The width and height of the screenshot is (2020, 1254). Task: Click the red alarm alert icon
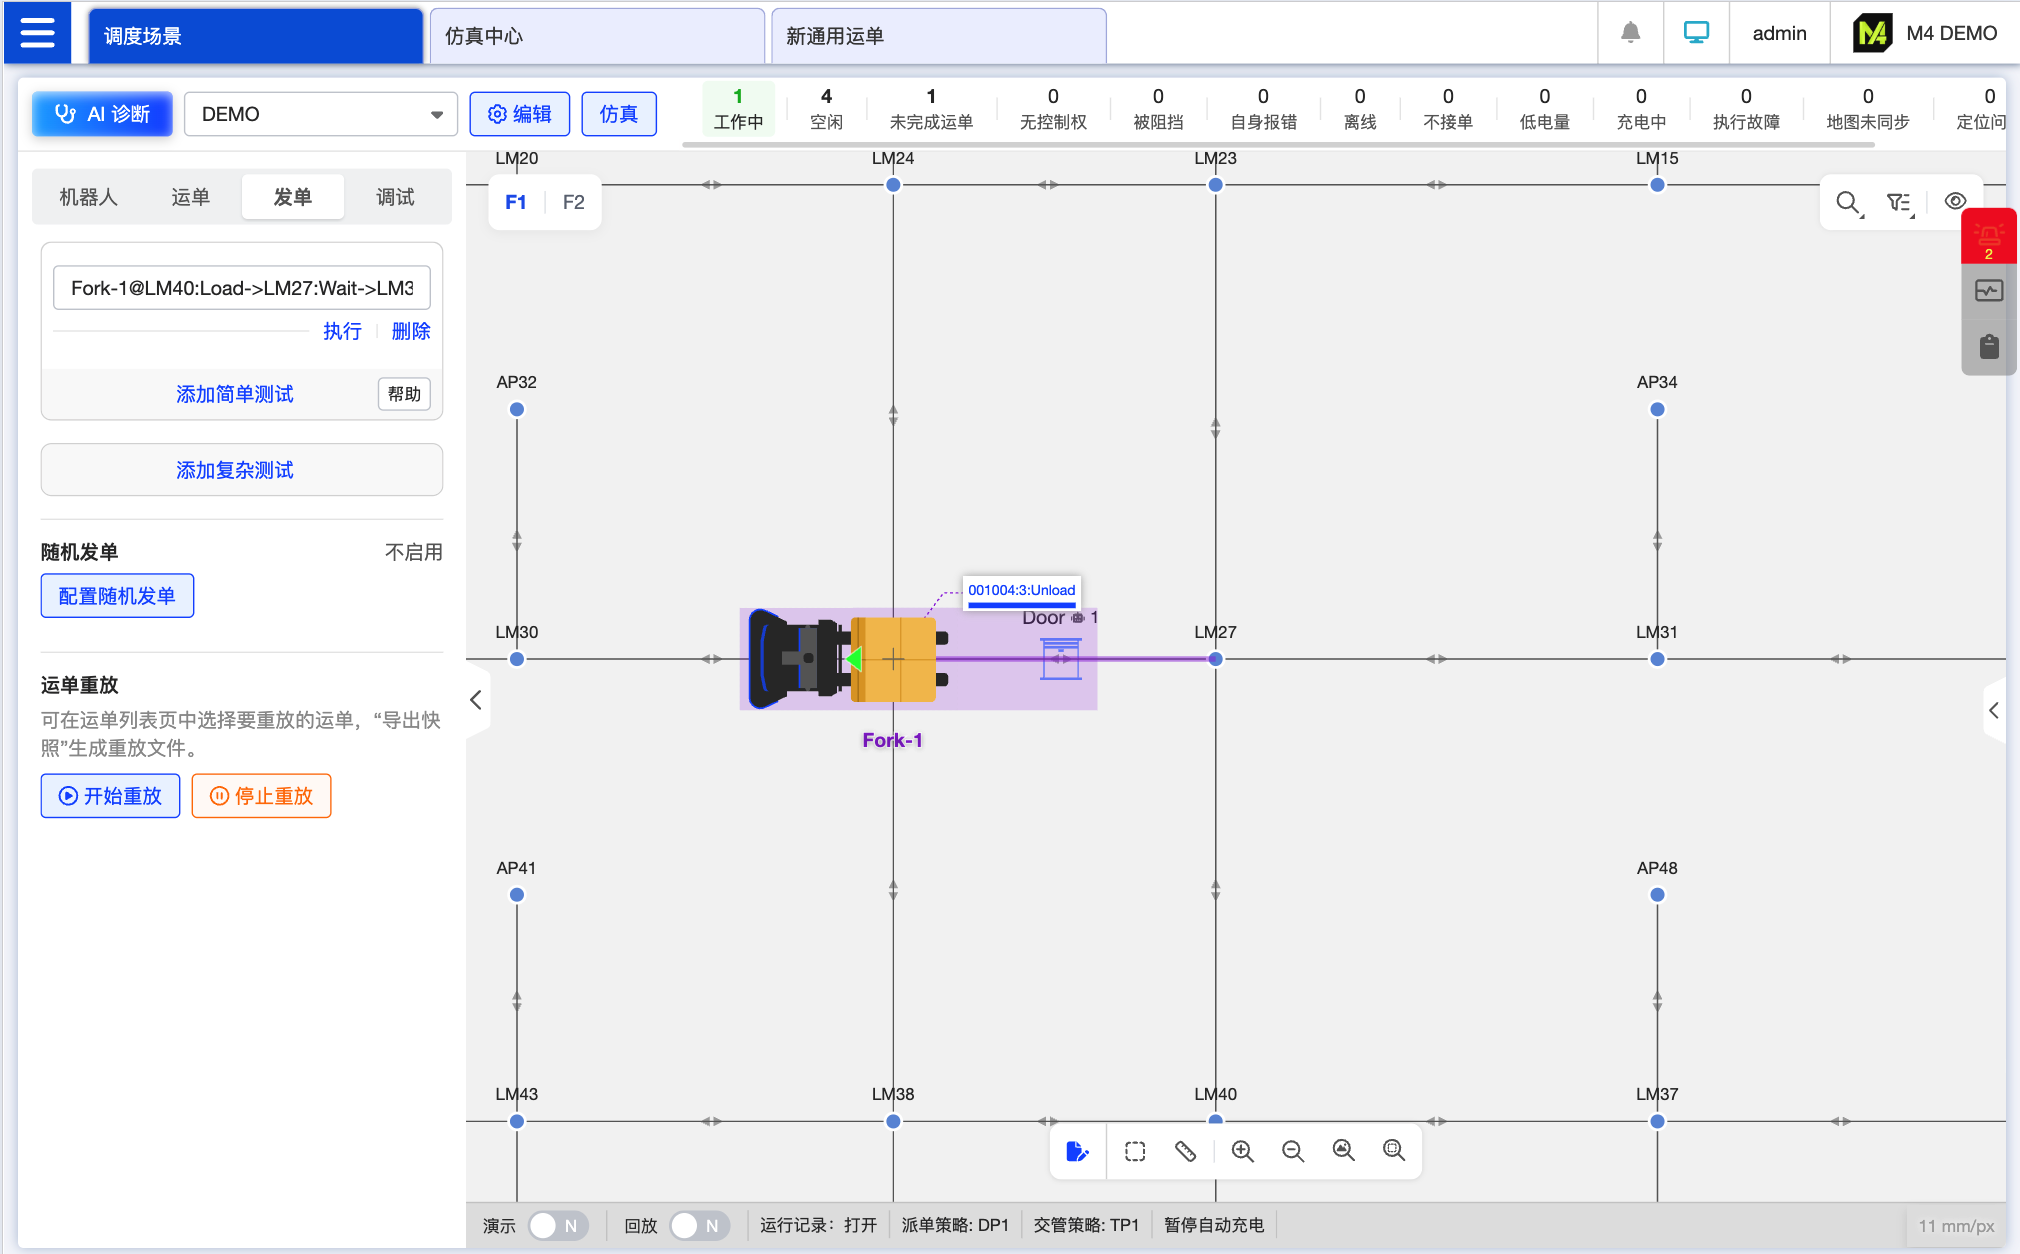(x=1988, y=237)
